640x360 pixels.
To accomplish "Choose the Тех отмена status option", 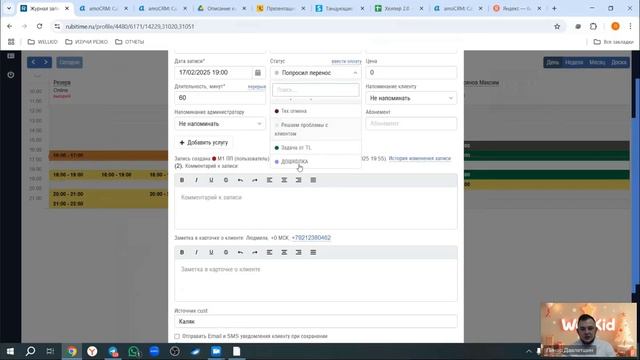I will [316, 111].
